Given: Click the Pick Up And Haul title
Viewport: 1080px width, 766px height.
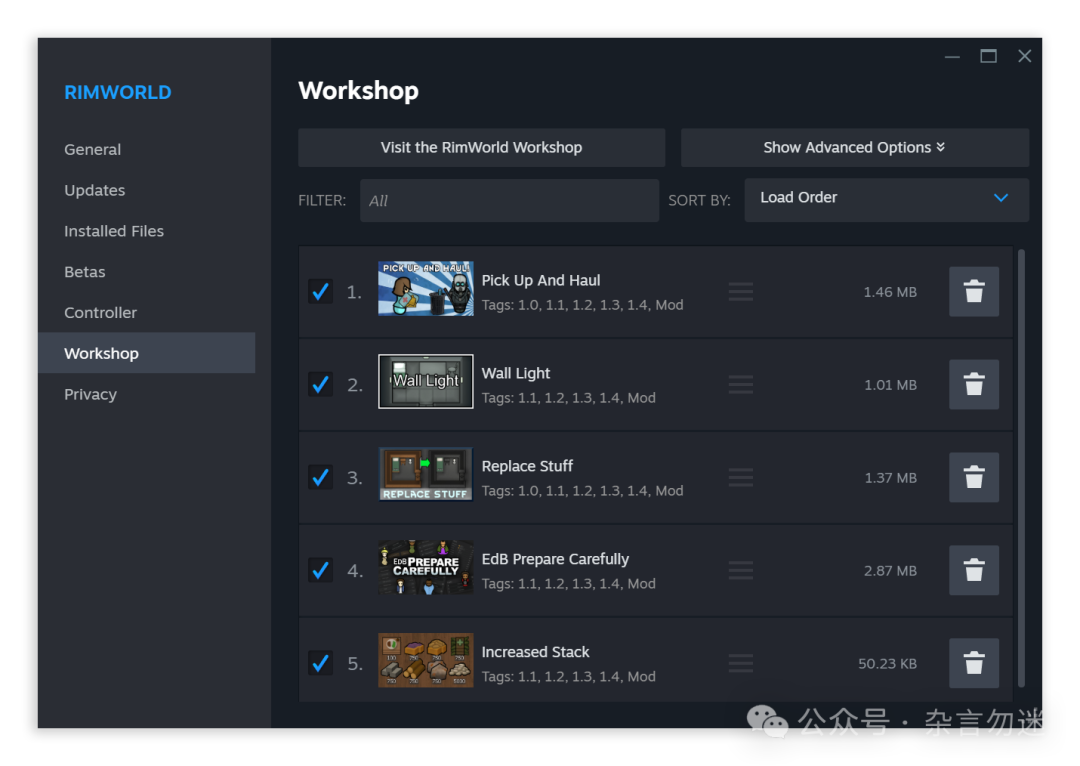Looking at the screenshot, I should [541, 280].
